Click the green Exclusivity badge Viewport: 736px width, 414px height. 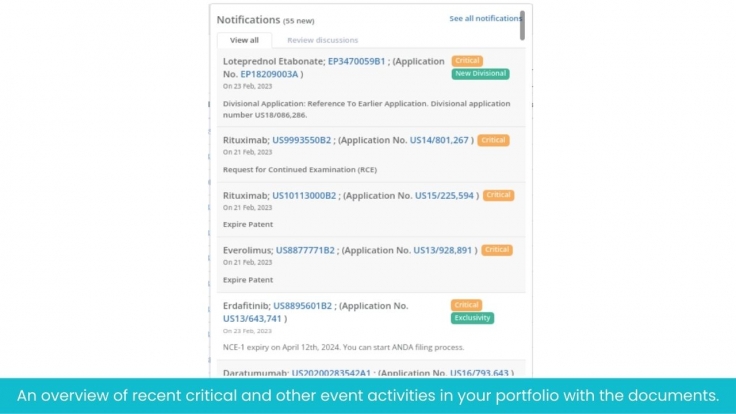point(472,318)
